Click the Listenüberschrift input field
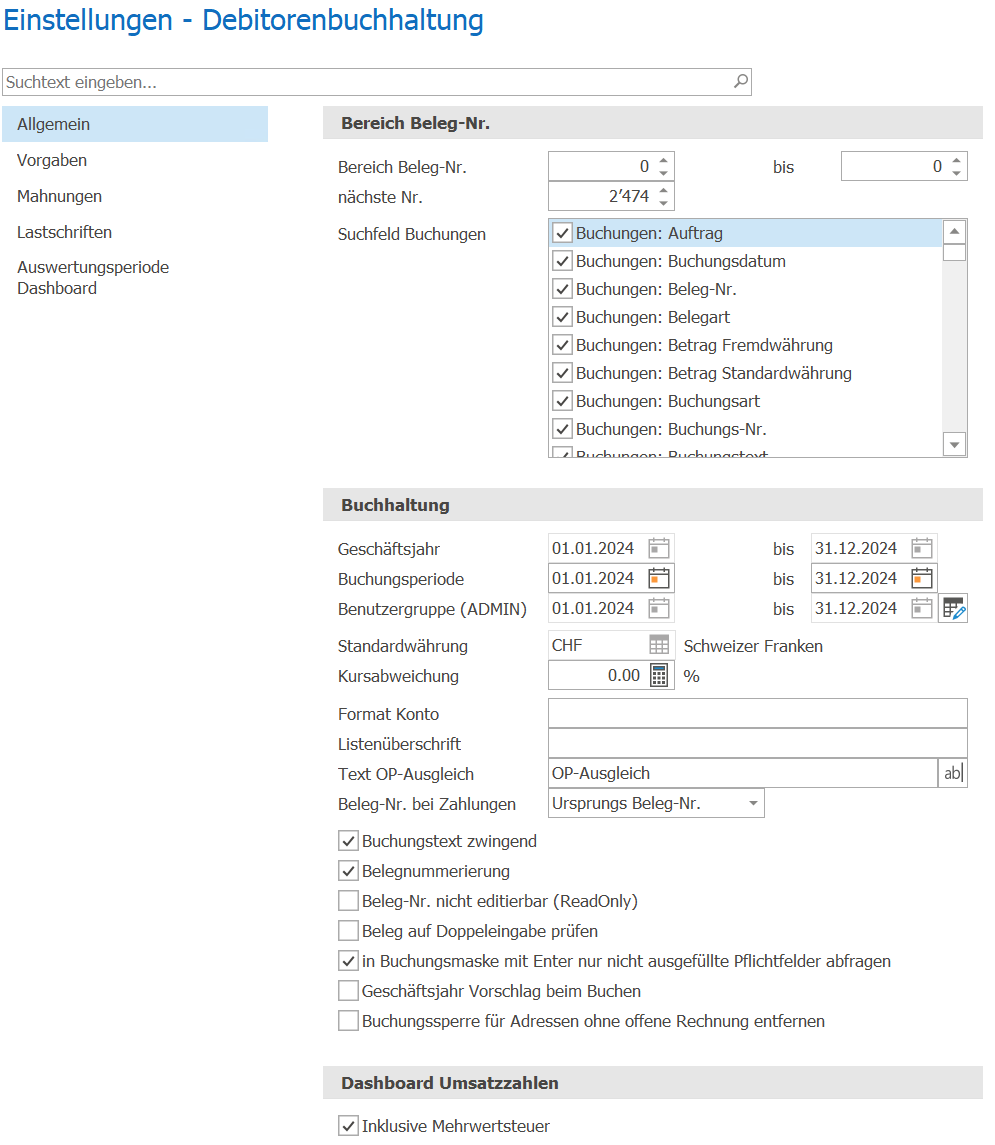This screenshot has height=1145, width=995. tap(758, 743)
